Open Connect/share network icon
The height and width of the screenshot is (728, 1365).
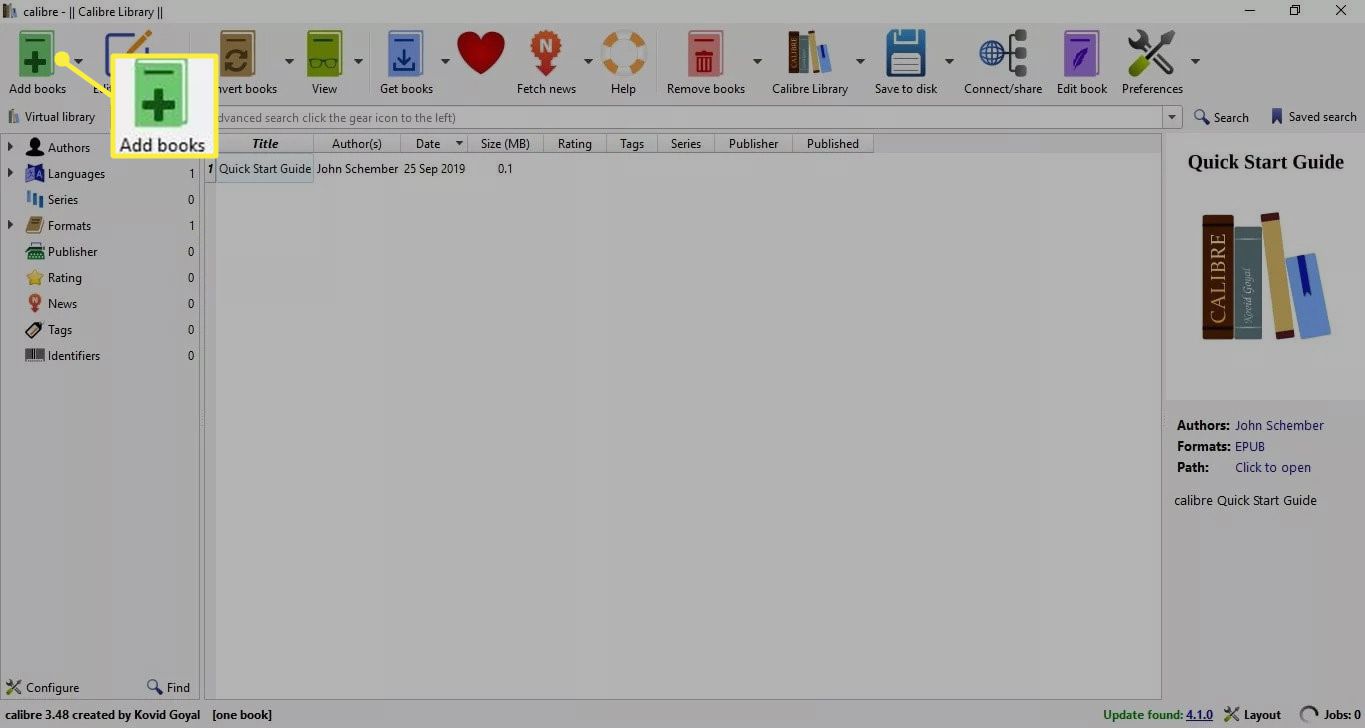(x=1003, y=53)
